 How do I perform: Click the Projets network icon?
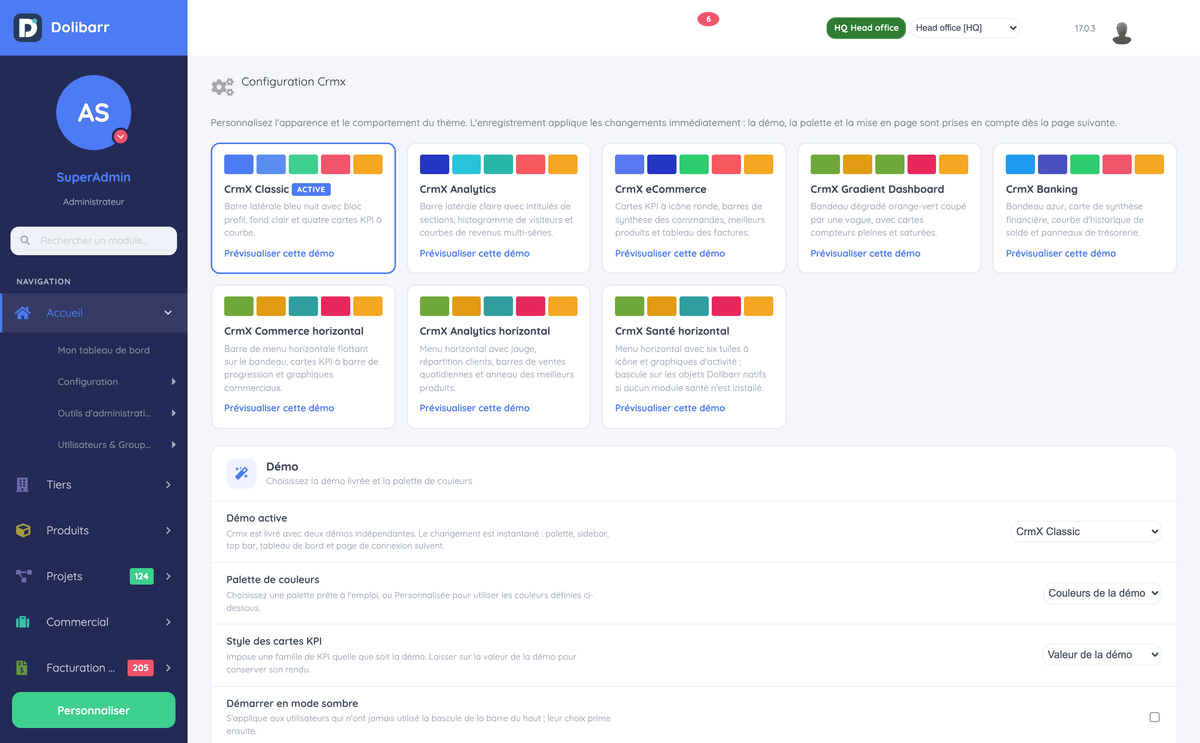click(23, 576)
